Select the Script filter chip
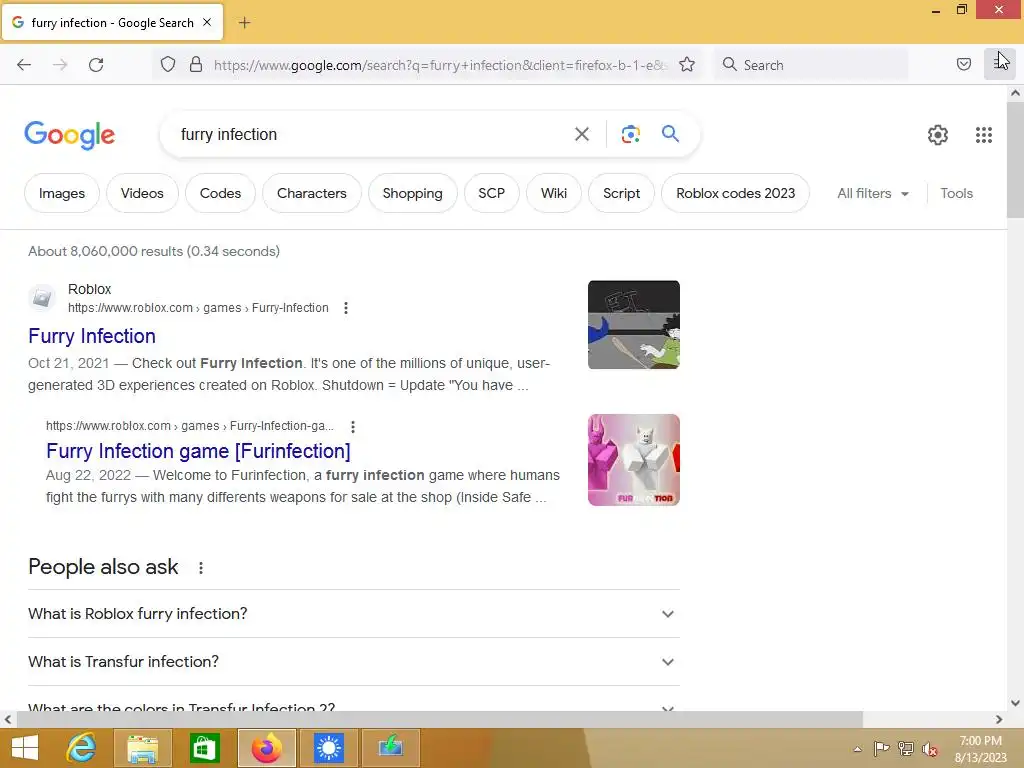Image resolution: width=1024 pixels, height=768 pixels. pos(621,193)
